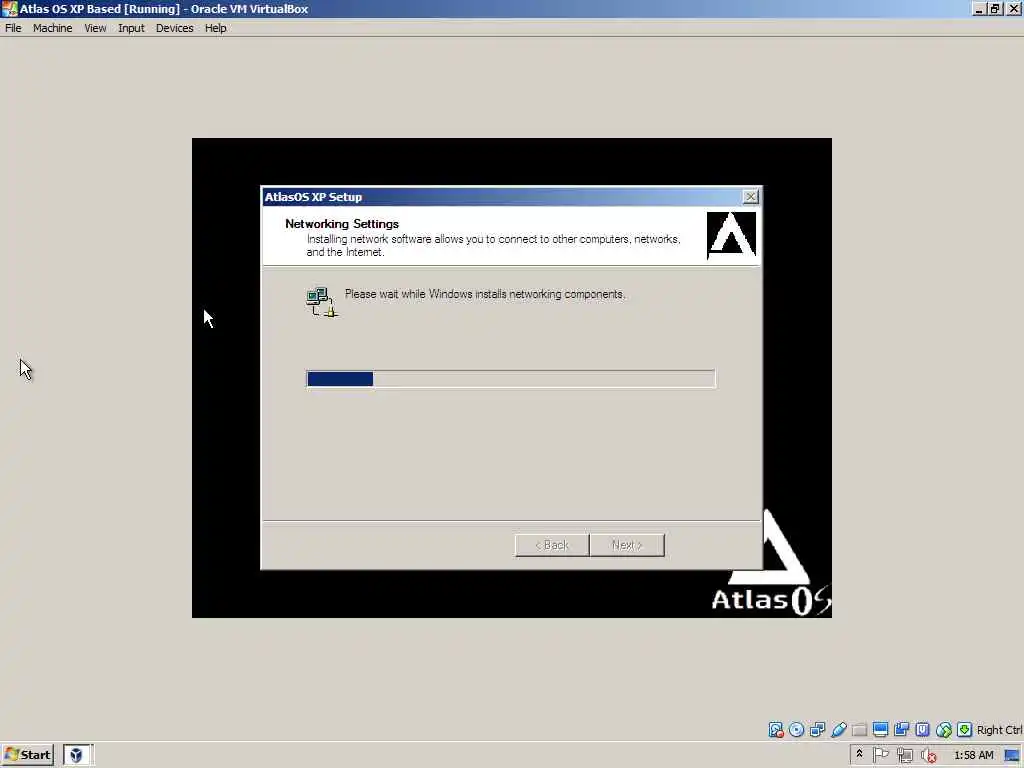Screen dimensions: 1024x768
Task: Click the Networking Settings heading
Action: pos(342,224)
